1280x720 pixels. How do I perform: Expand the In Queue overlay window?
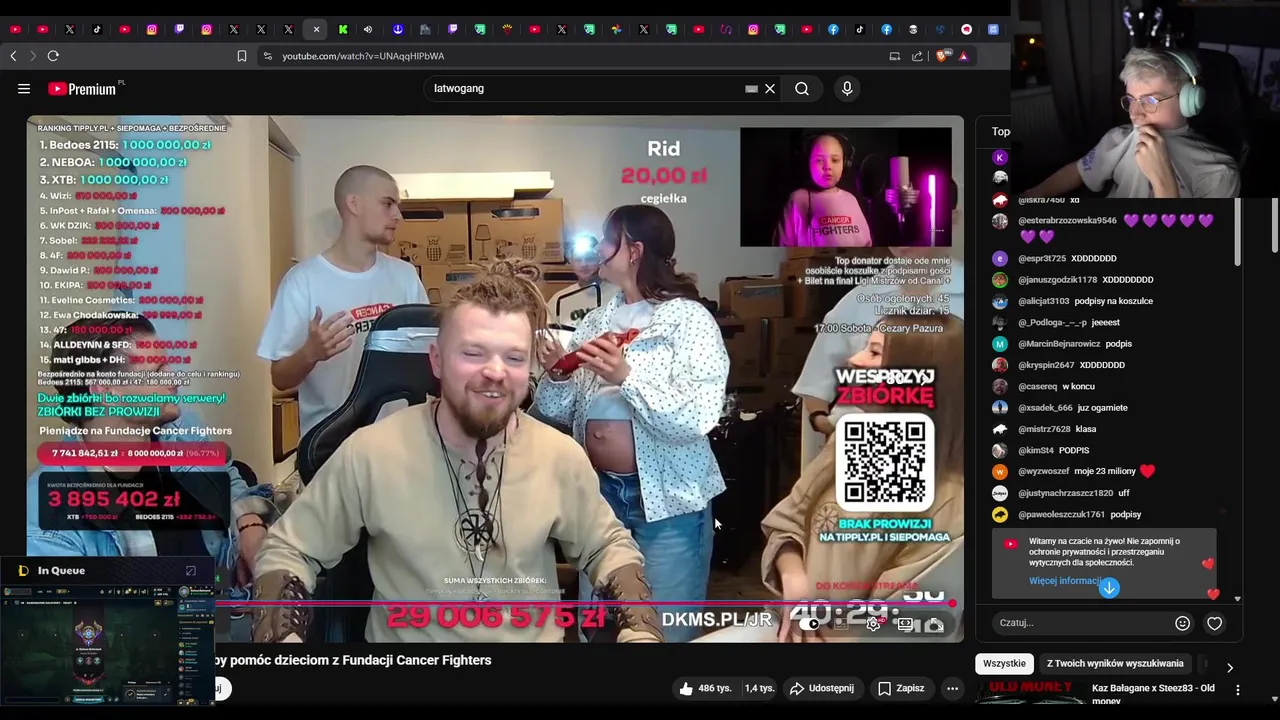[x=190, y=571]
